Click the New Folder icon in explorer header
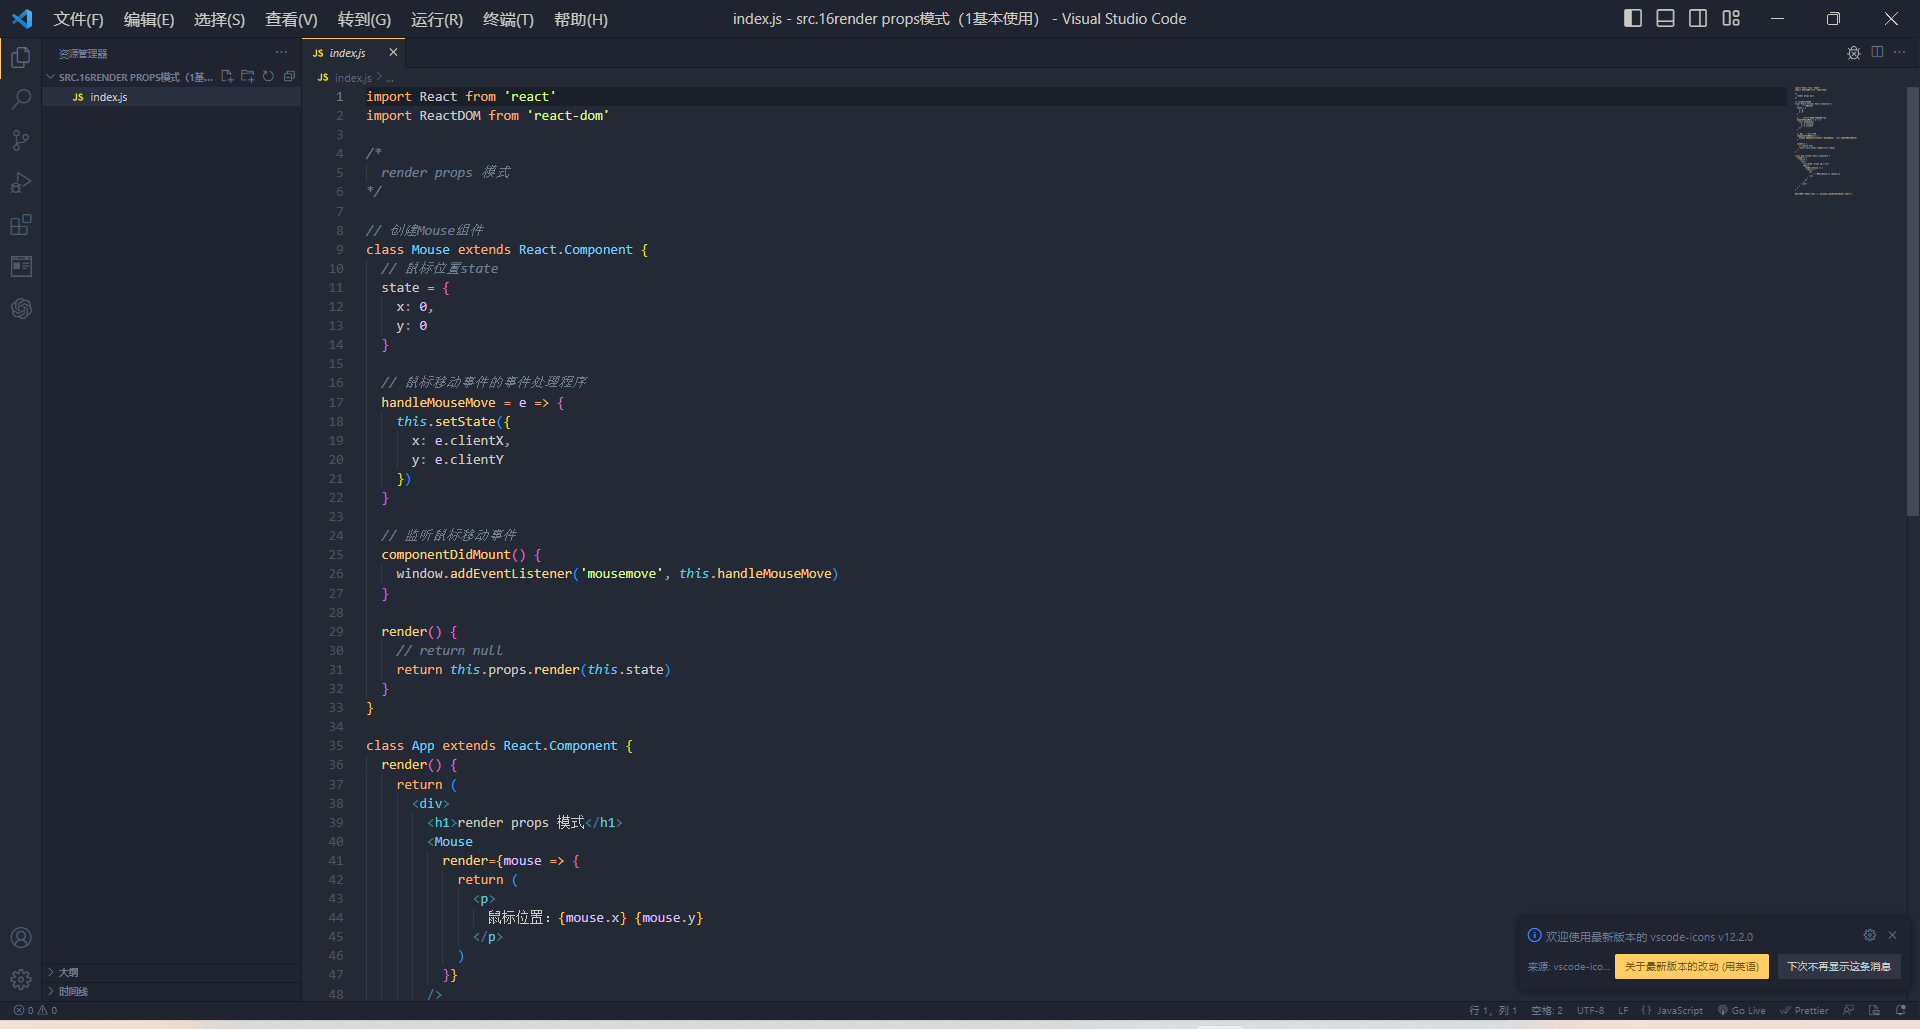Image resolution: width=1920 pixels, height=1029 pixels. (248, 76)
